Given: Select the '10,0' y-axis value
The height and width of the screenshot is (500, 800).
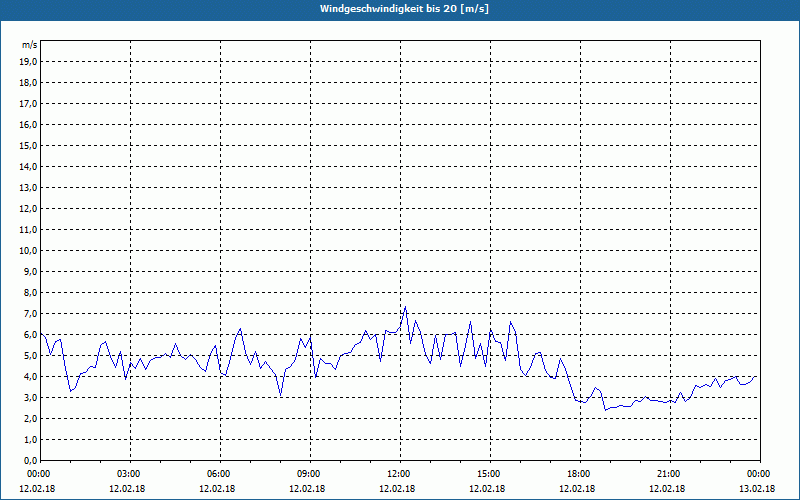Looking at the screenshot, I should point(28,251).
